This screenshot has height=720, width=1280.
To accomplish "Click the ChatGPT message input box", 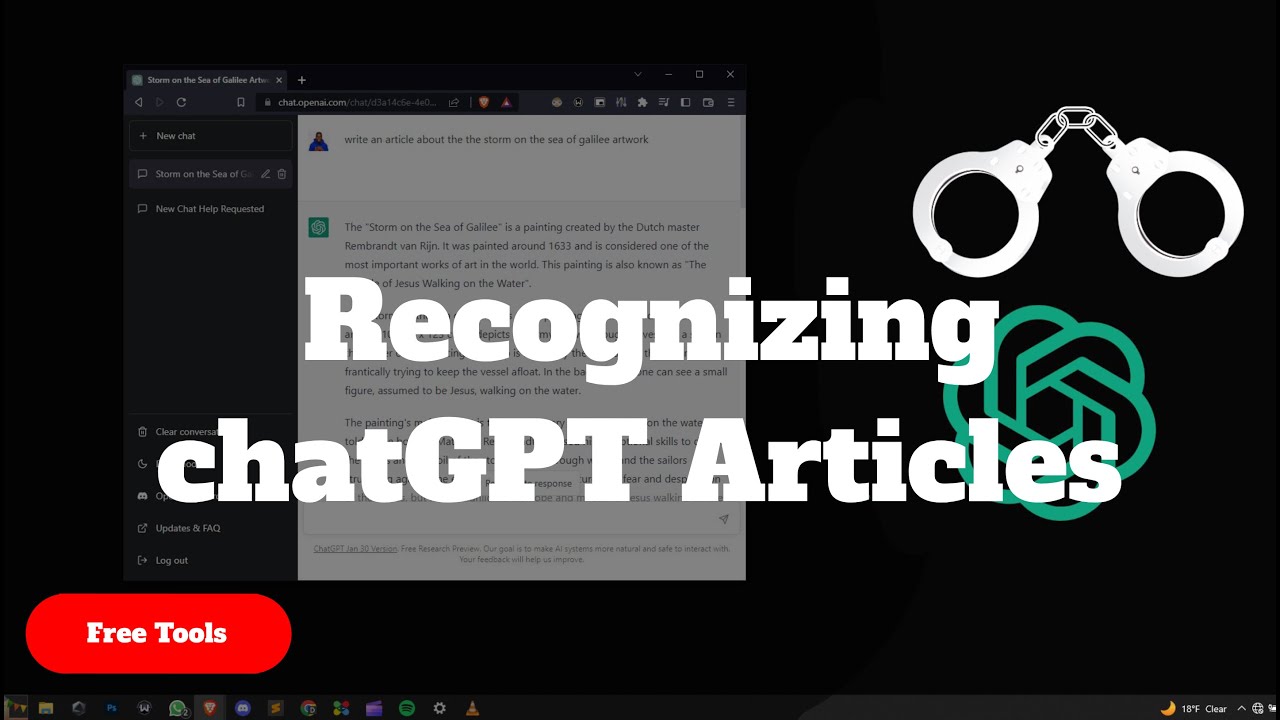I will click(x=521, y=519).
